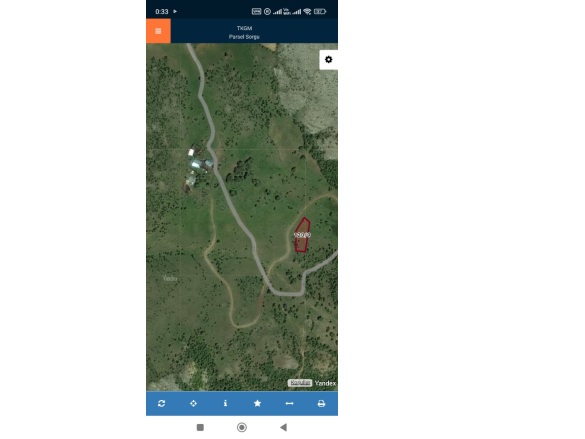Screen dimensions: 585x439
Task: Tap the white parcel number label
Action: pos(302,235)
